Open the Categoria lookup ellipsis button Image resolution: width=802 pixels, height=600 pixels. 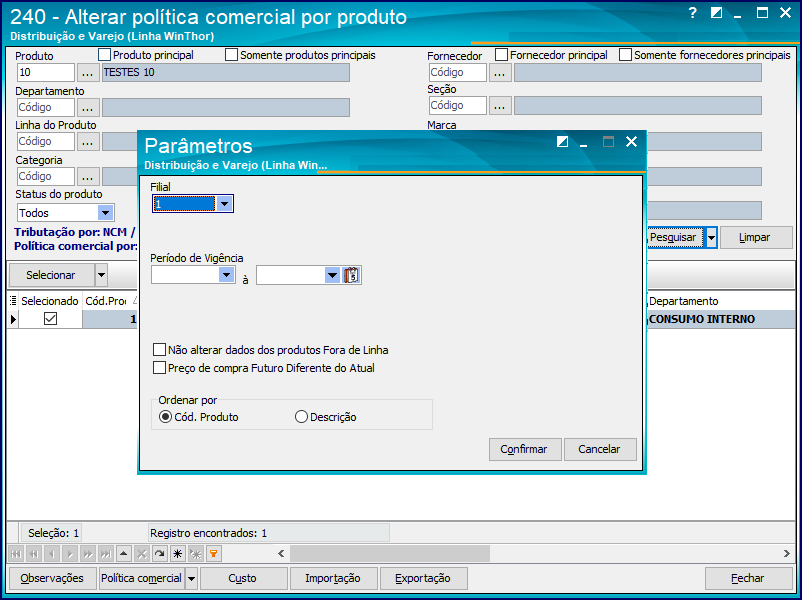click(88, 176)
